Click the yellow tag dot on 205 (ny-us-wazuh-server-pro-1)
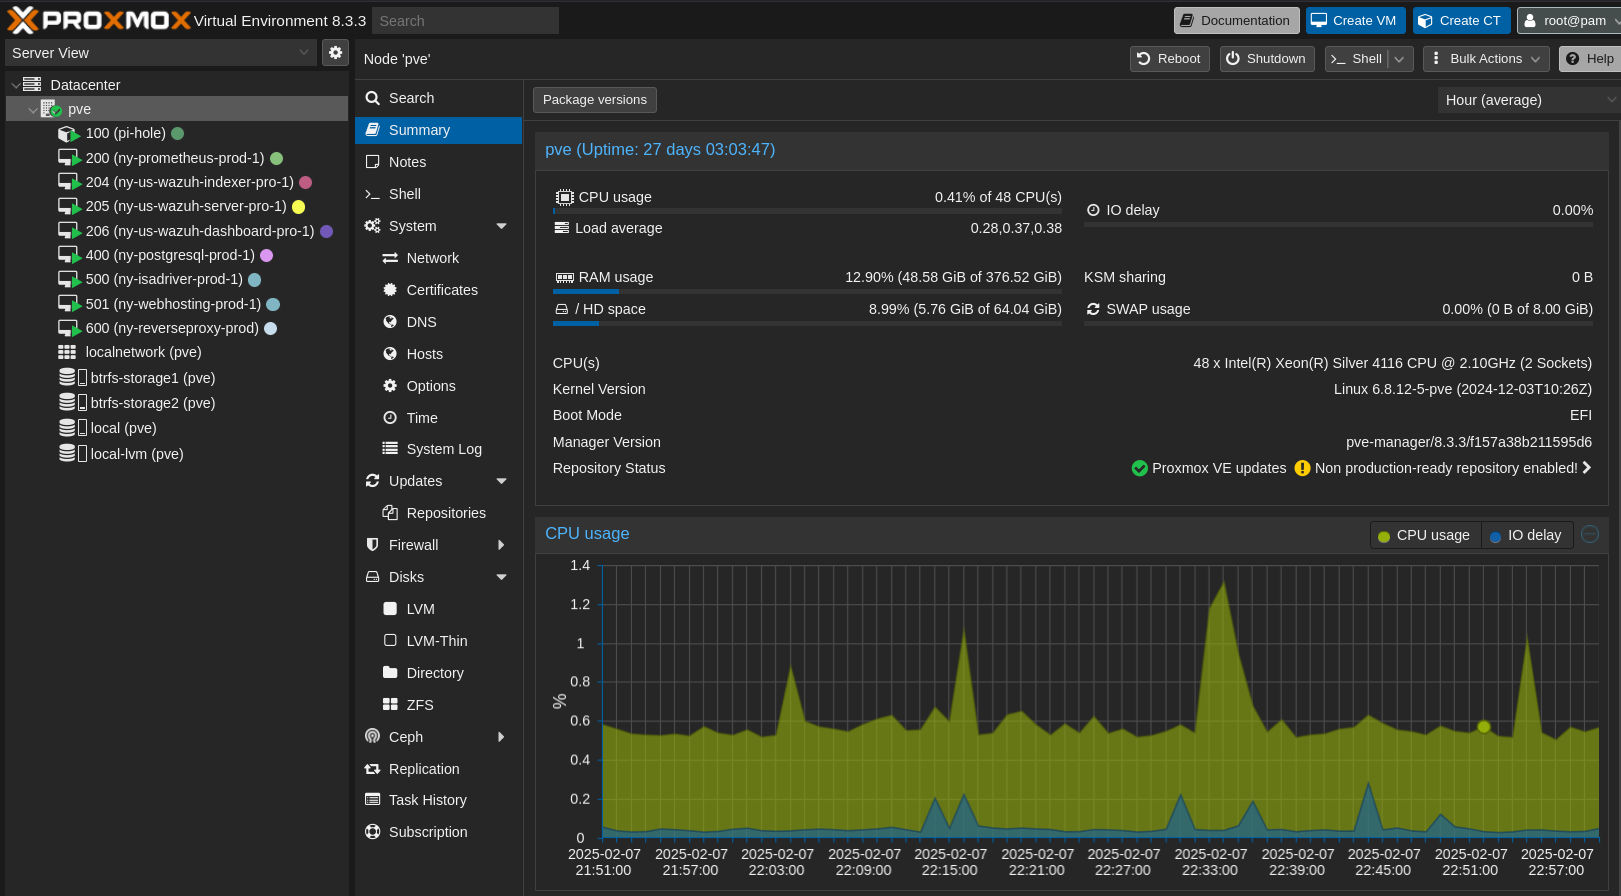The height and width of the screenshot is (896, 1621). (298, 207)
